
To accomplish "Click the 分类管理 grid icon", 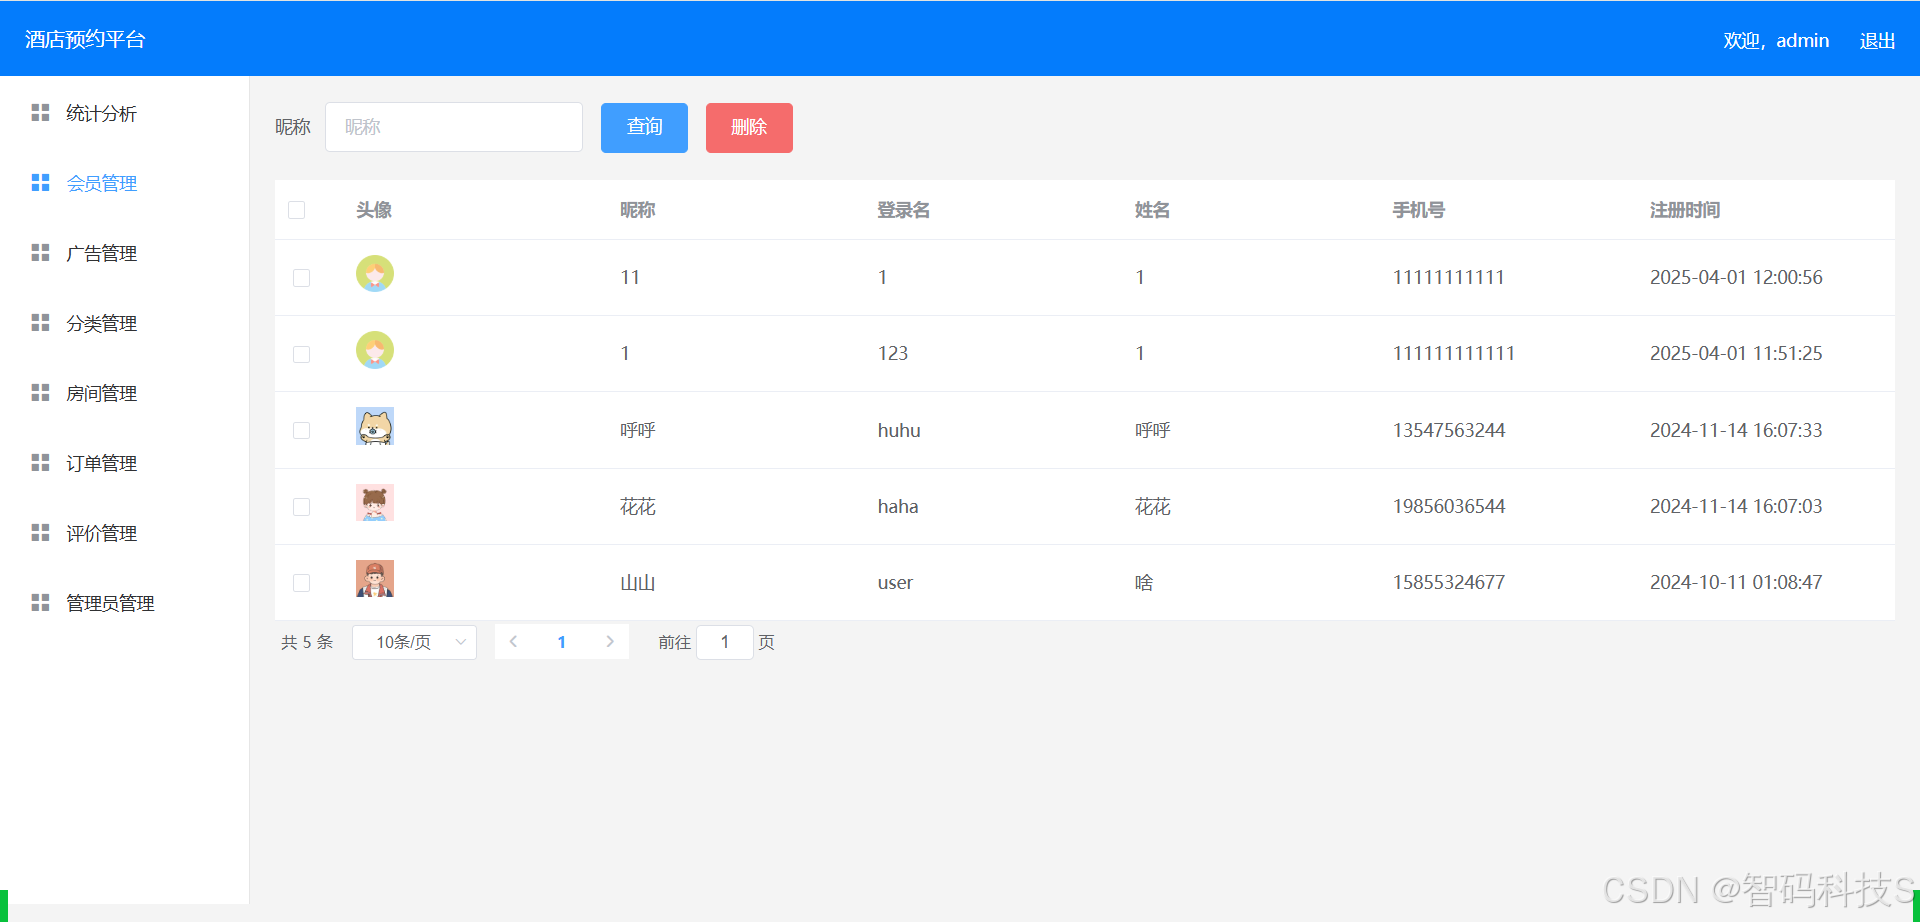I will tap(40, 322).
